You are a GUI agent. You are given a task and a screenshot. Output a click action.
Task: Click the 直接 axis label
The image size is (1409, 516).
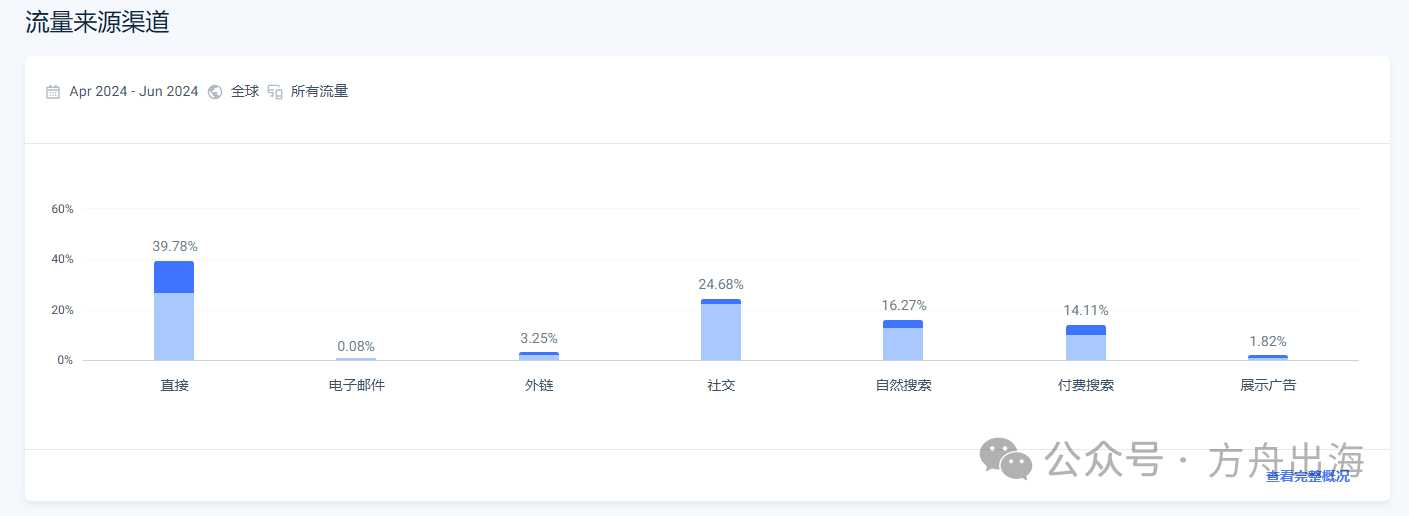174,385
